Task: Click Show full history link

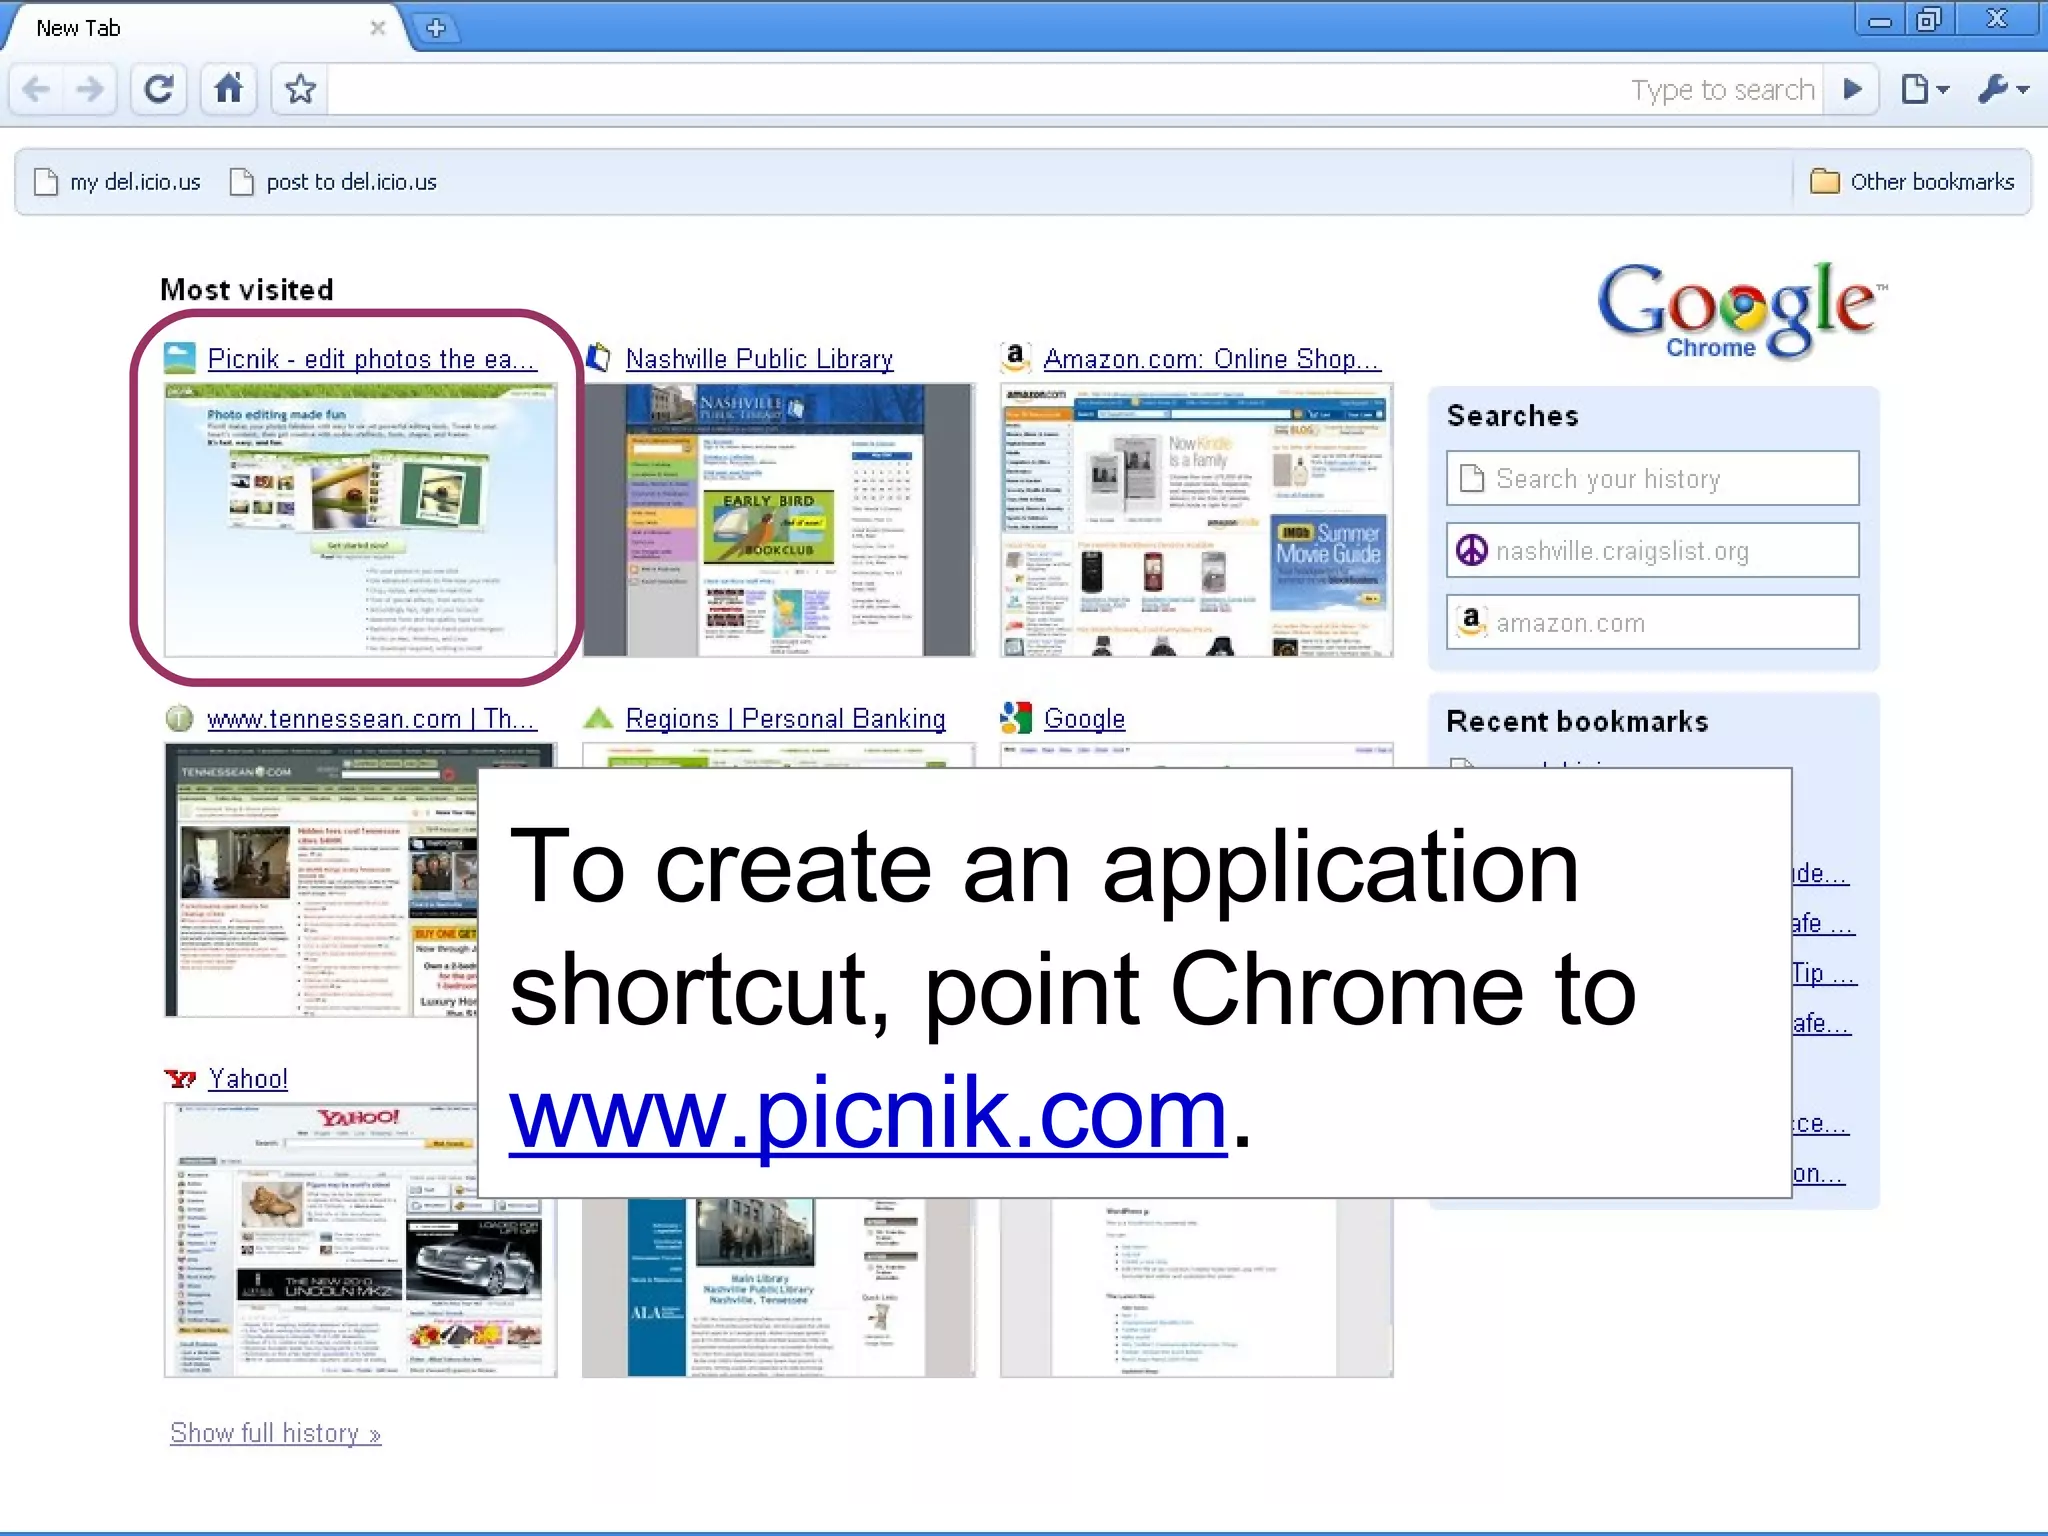Action: (275, 1433)
